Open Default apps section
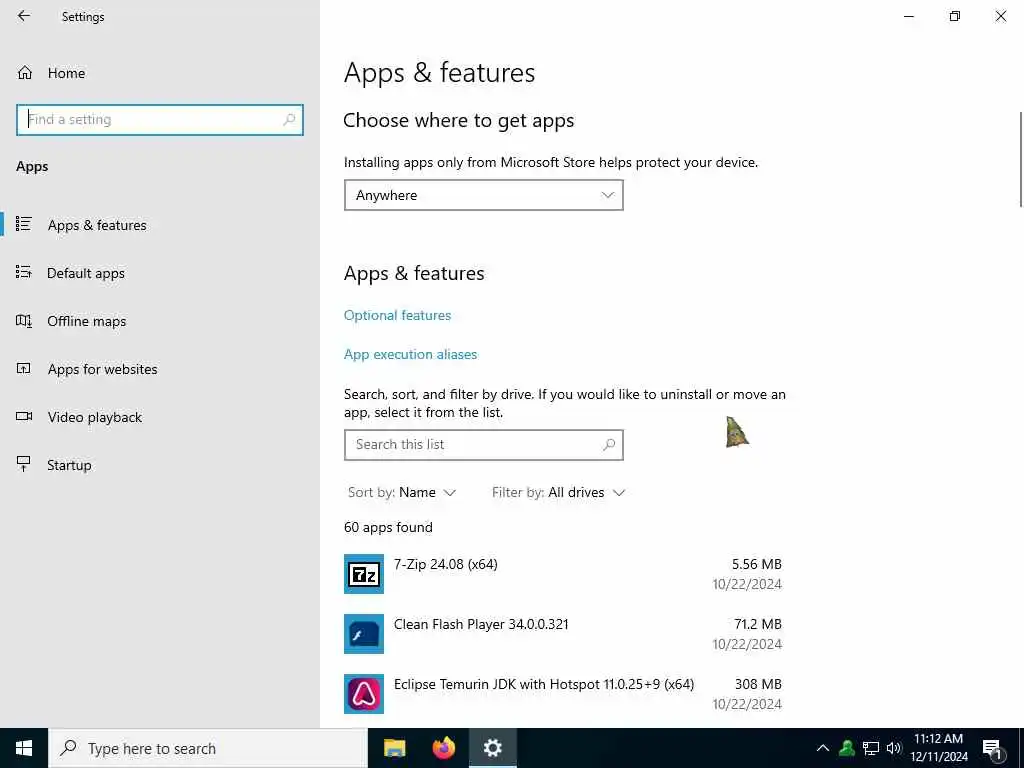Viewport: 1024px width, 768px height. [86, 273]
